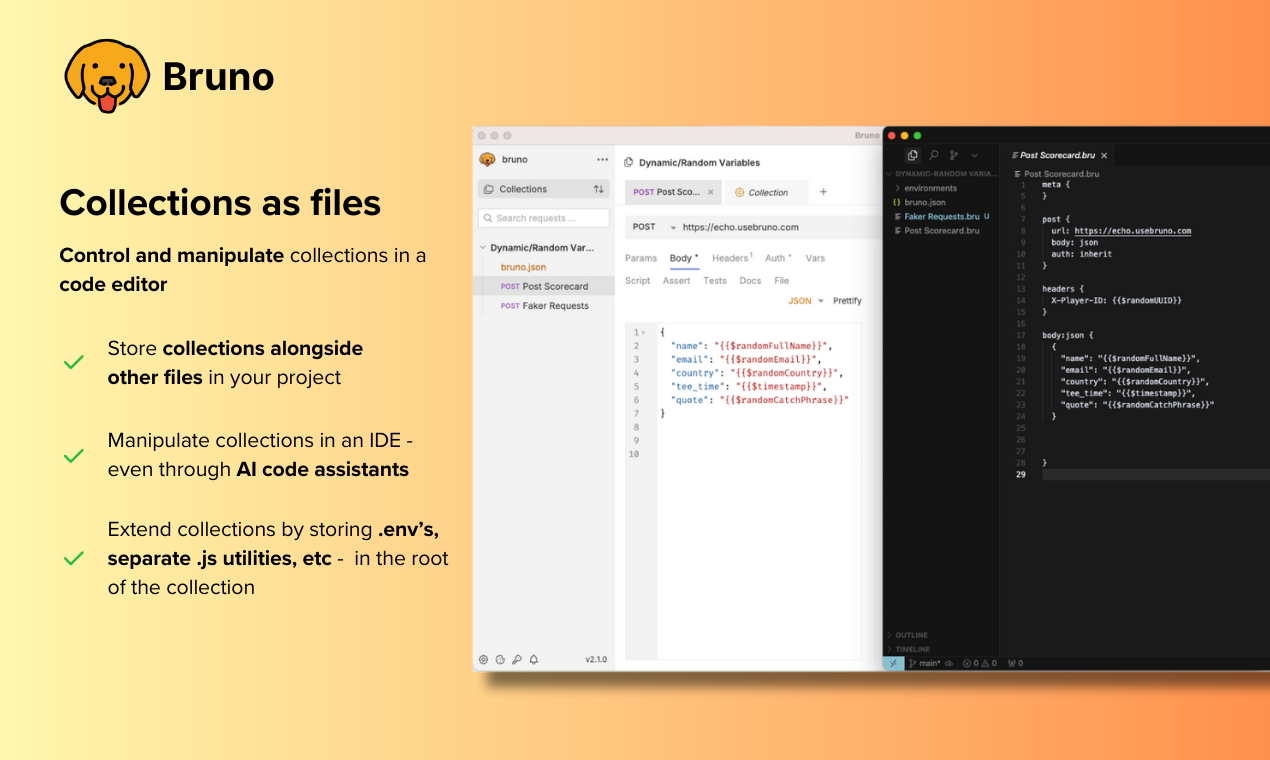
Task: Open Bruno settings gear icon
Action: coord(484,660)
